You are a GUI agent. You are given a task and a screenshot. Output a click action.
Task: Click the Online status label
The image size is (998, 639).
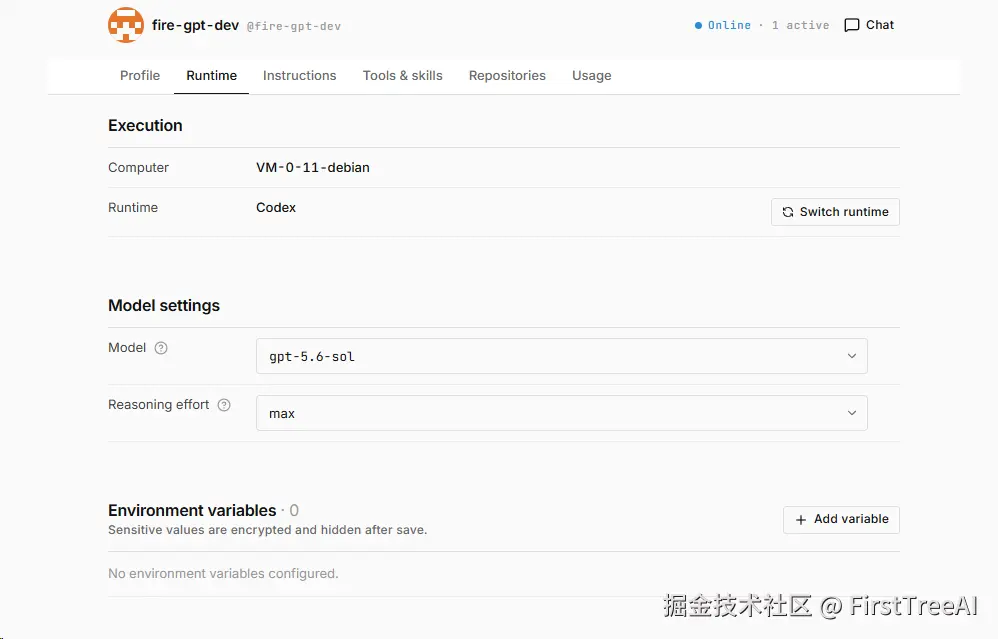tap(729, 25)
